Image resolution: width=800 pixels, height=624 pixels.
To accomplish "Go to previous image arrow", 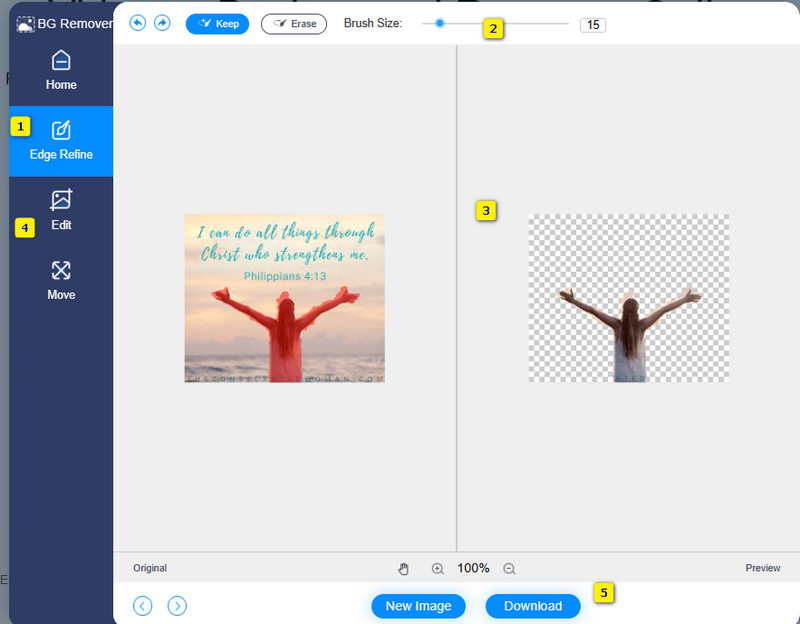I will [x=143, y=605].
